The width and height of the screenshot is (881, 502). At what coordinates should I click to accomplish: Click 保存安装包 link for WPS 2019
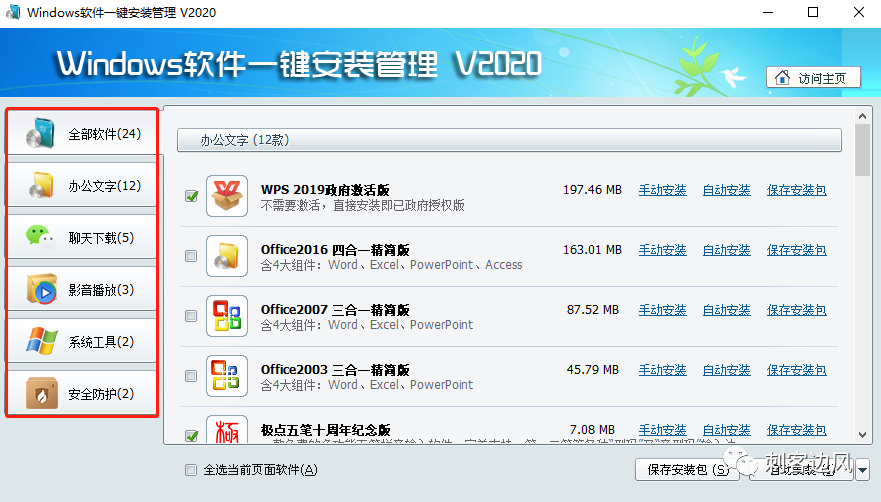pyautogui.click(x=797, y=190)
